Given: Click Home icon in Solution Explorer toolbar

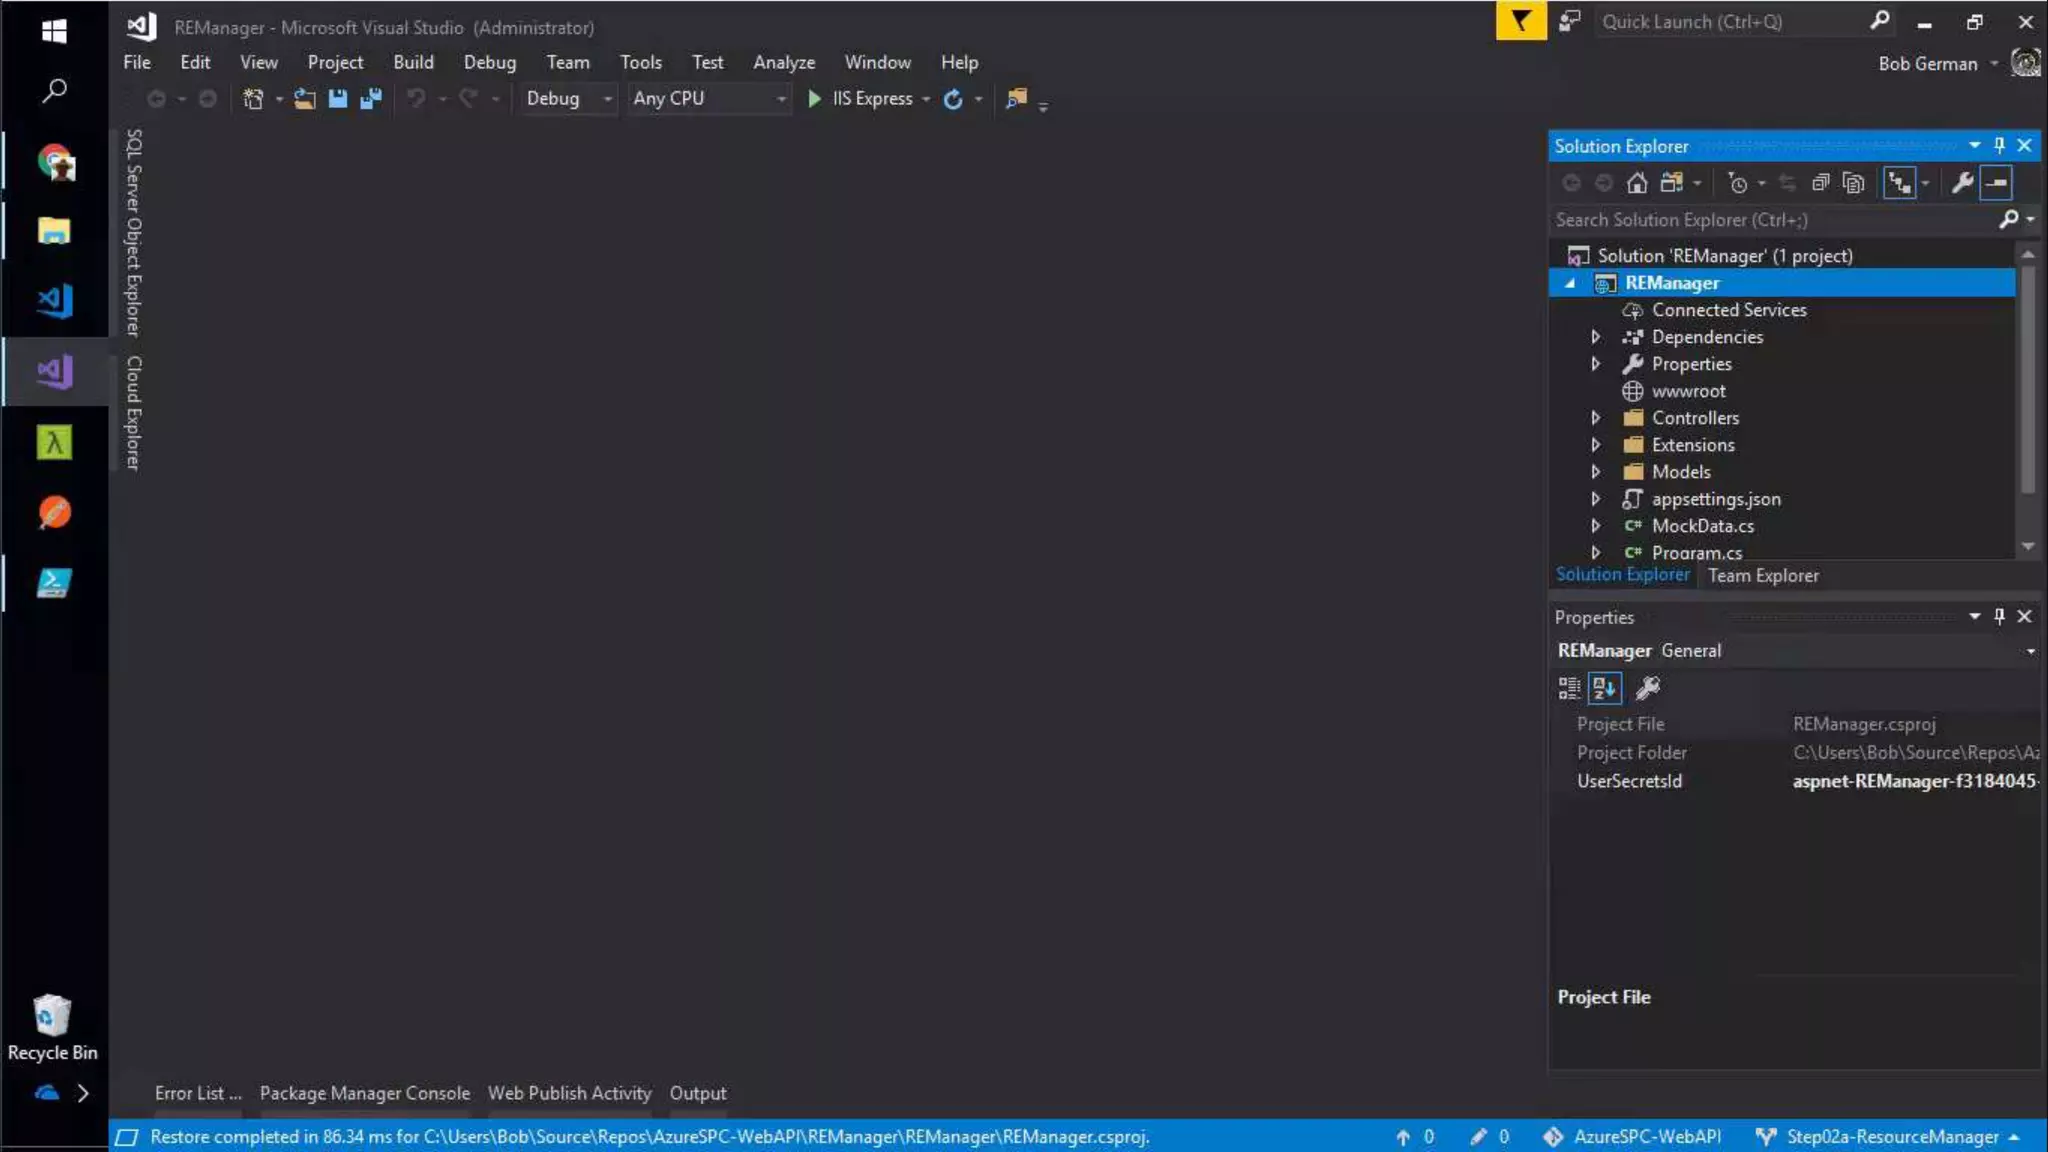Looking at the screenshot, I should point(1637,183).
